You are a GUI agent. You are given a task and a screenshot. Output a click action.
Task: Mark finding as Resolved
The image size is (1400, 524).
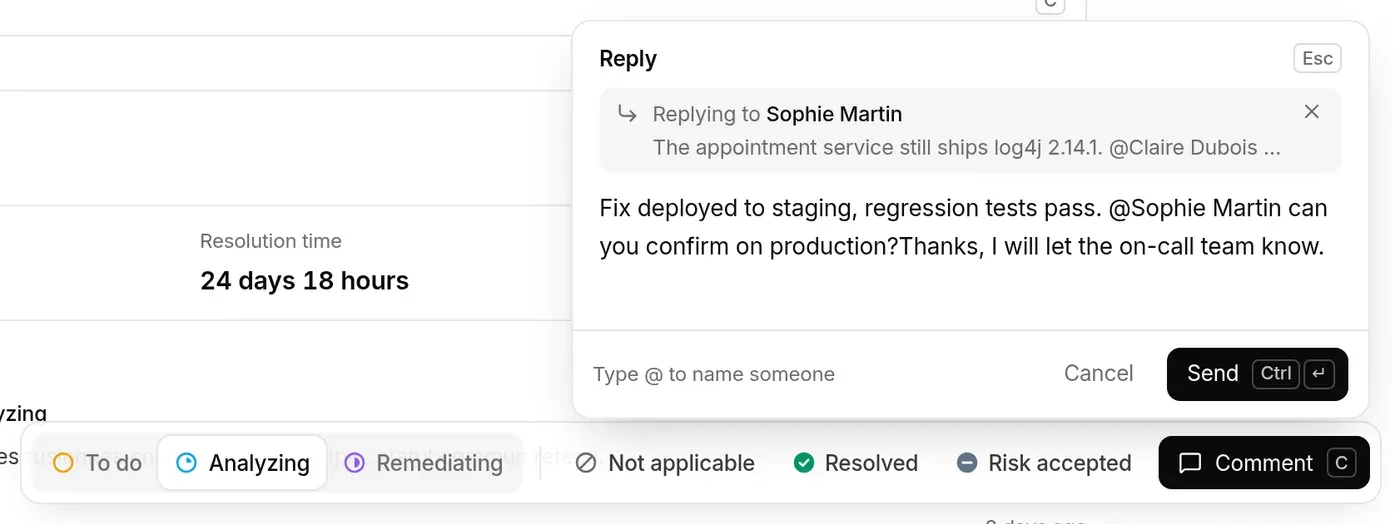856,463
